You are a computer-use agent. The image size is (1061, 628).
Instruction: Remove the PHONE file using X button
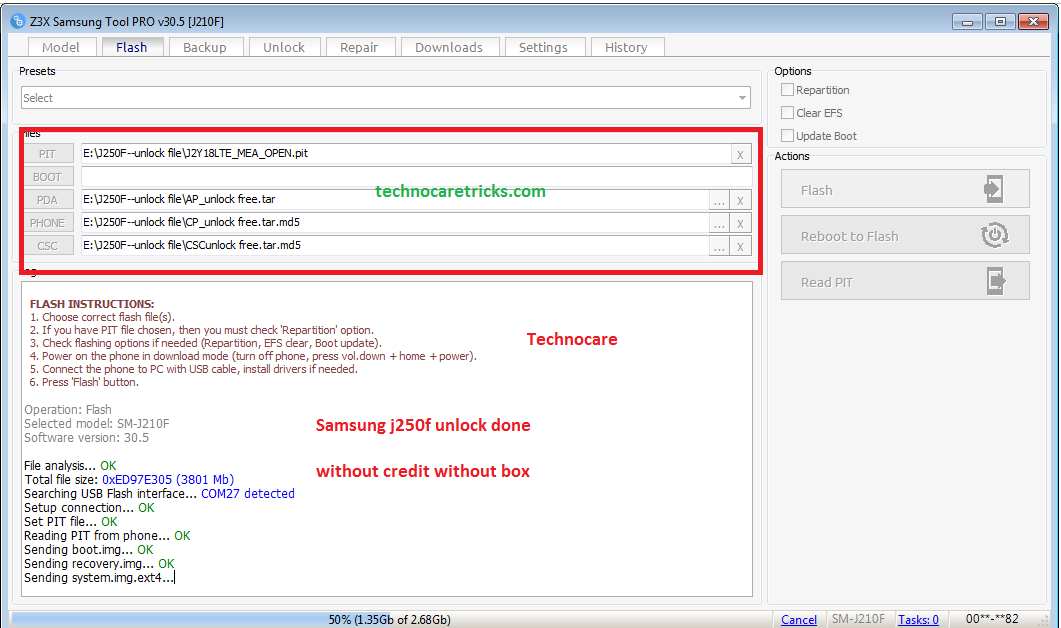point(740,223)
